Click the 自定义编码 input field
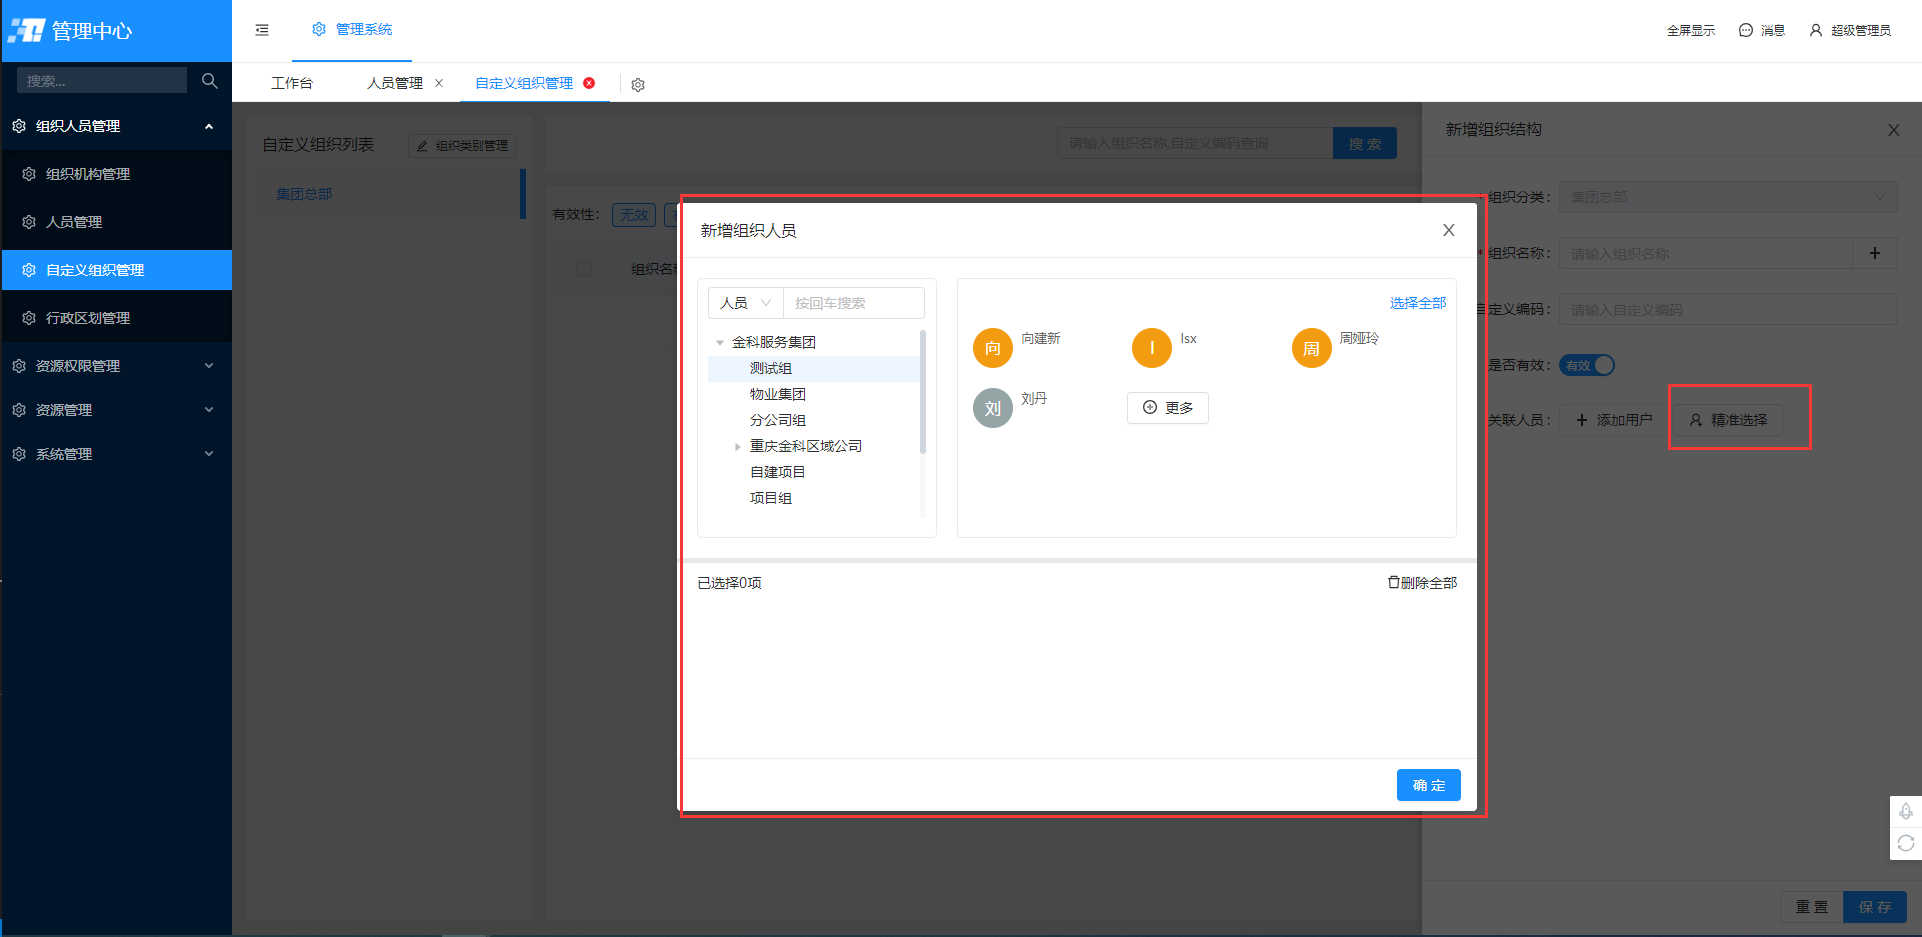The height and width of the screenshot is (937, 1922). (x=1728, y=309)
